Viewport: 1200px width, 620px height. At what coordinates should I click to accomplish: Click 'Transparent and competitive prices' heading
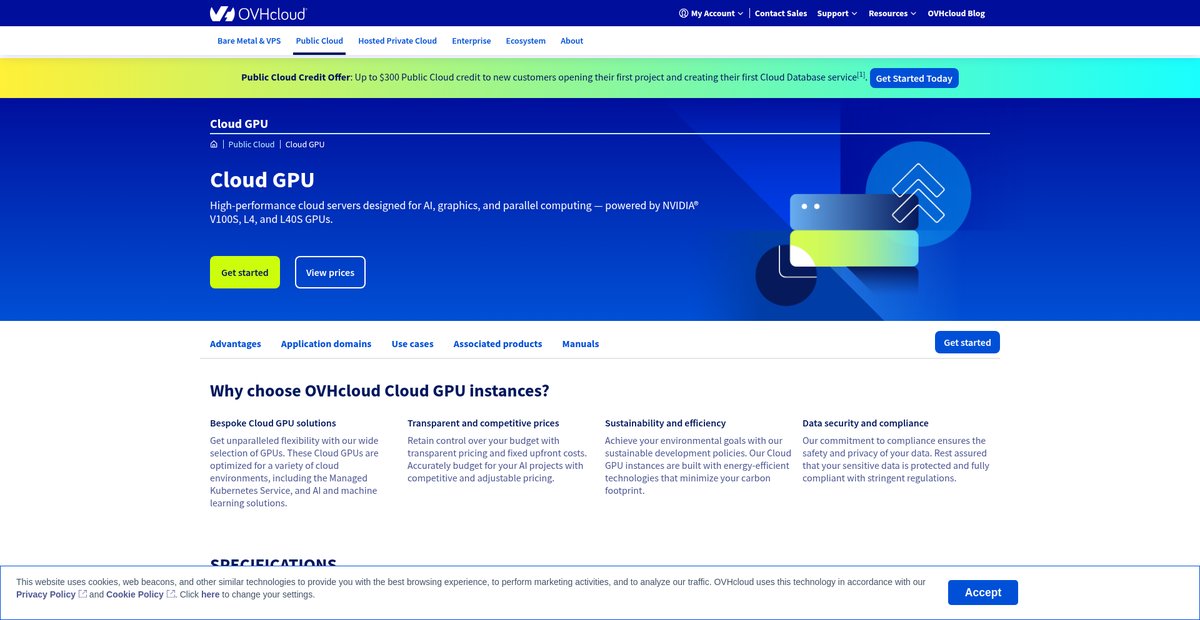483,423
